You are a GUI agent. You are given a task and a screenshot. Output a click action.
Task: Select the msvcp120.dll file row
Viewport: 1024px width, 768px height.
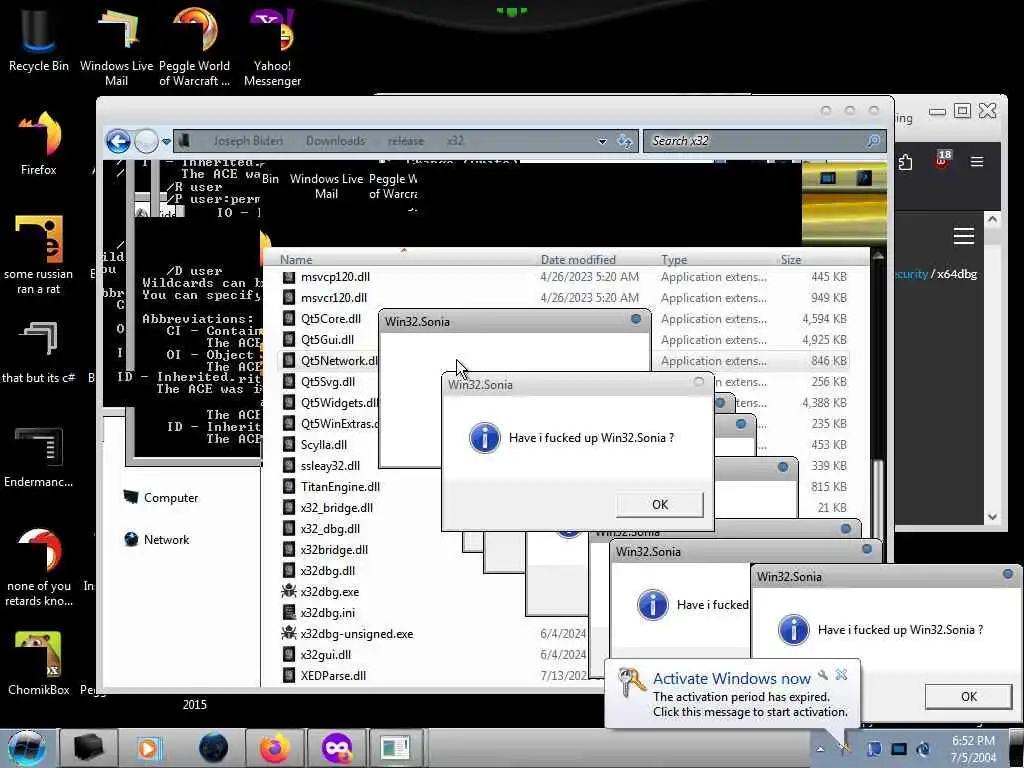click(565, 277)
